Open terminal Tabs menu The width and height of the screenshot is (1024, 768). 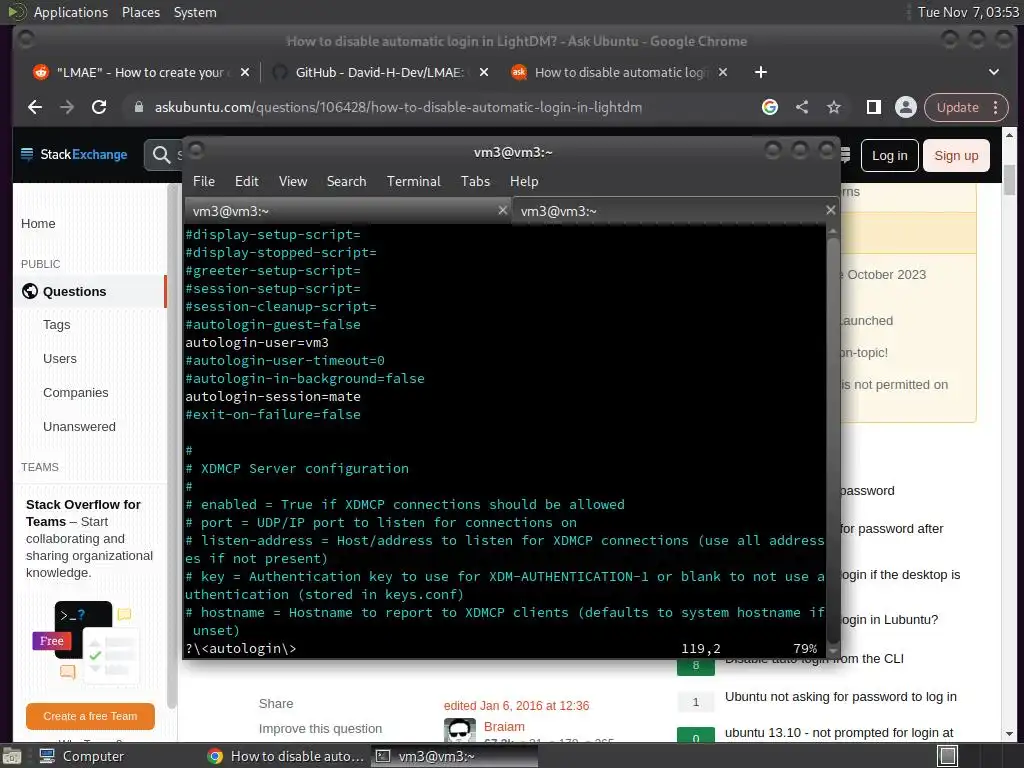click(475, 182)
